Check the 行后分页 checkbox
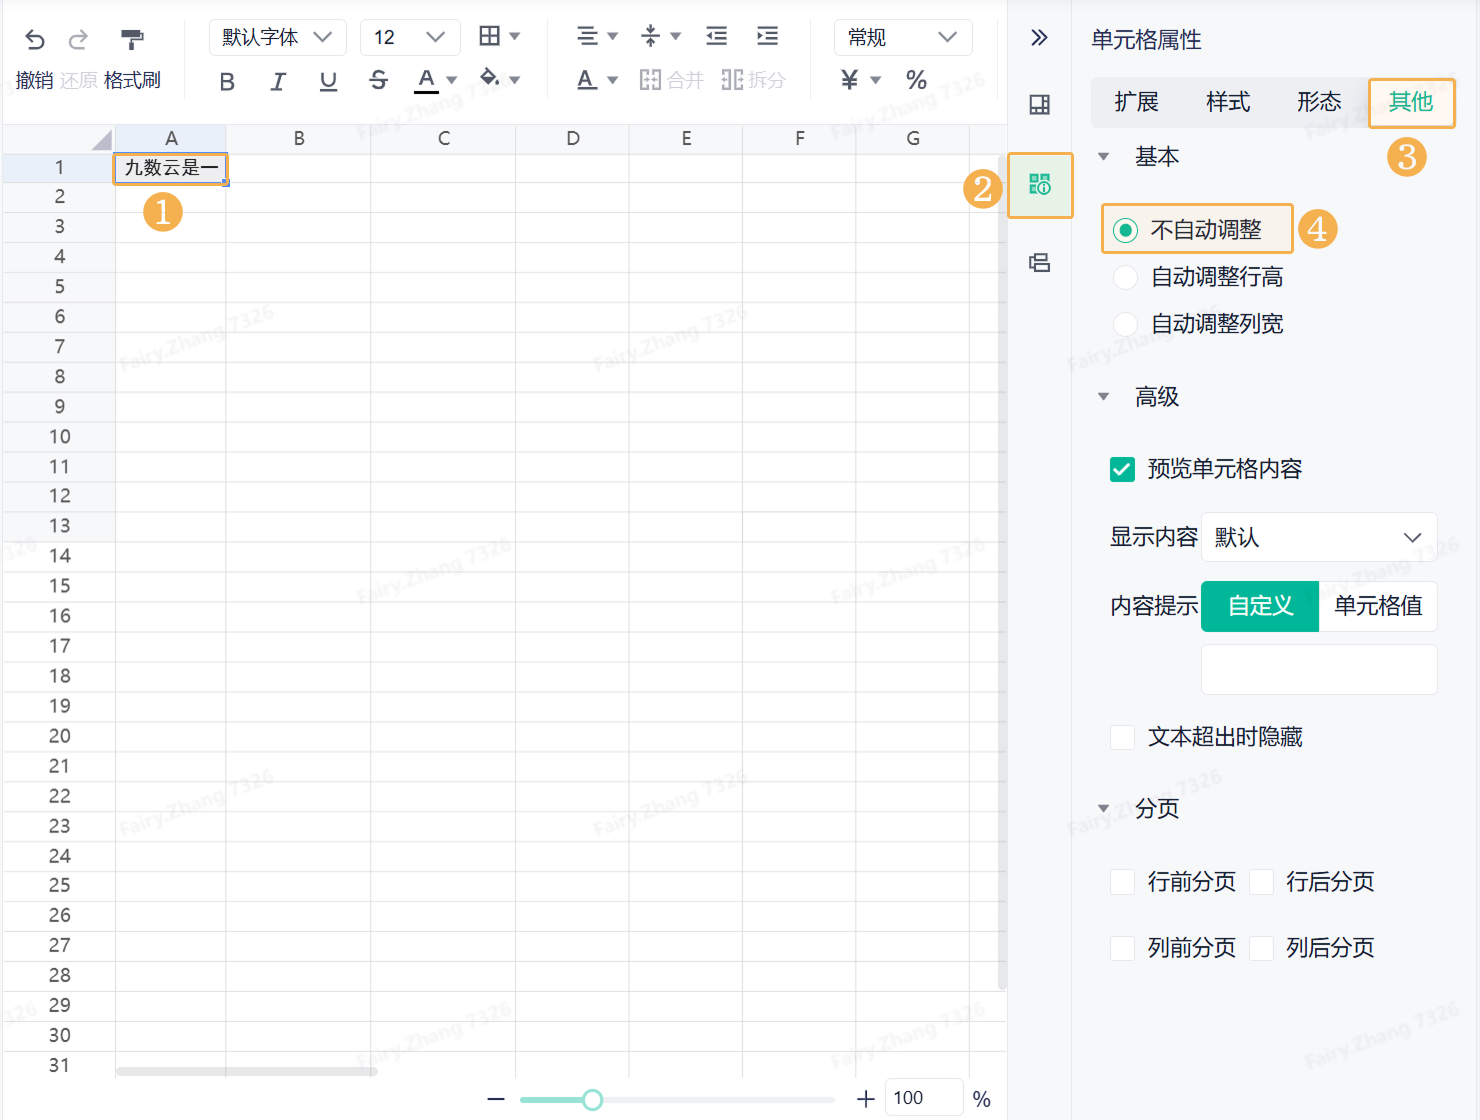Image resolution: width=1480 pixels, height=1120 pixels. tap(1262, 882)
